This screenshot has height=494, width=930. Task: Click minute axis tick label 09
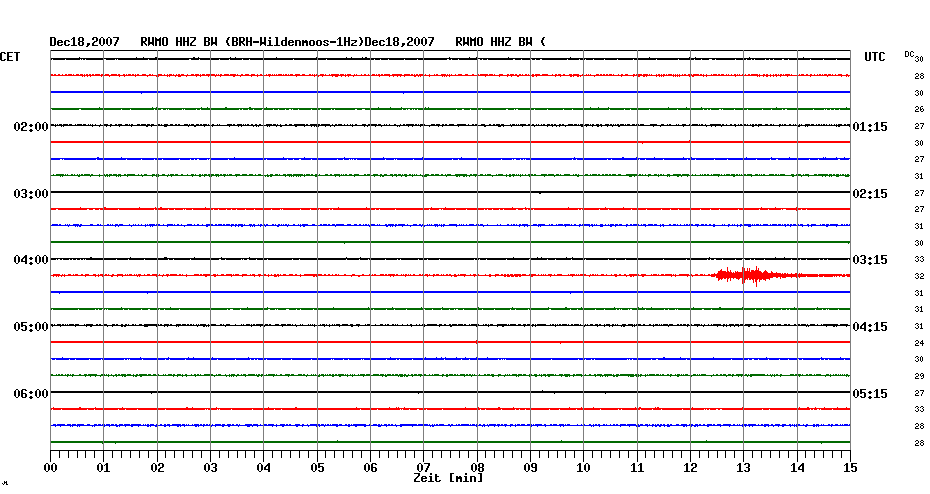pyautogui.click(x=530, y=468)
